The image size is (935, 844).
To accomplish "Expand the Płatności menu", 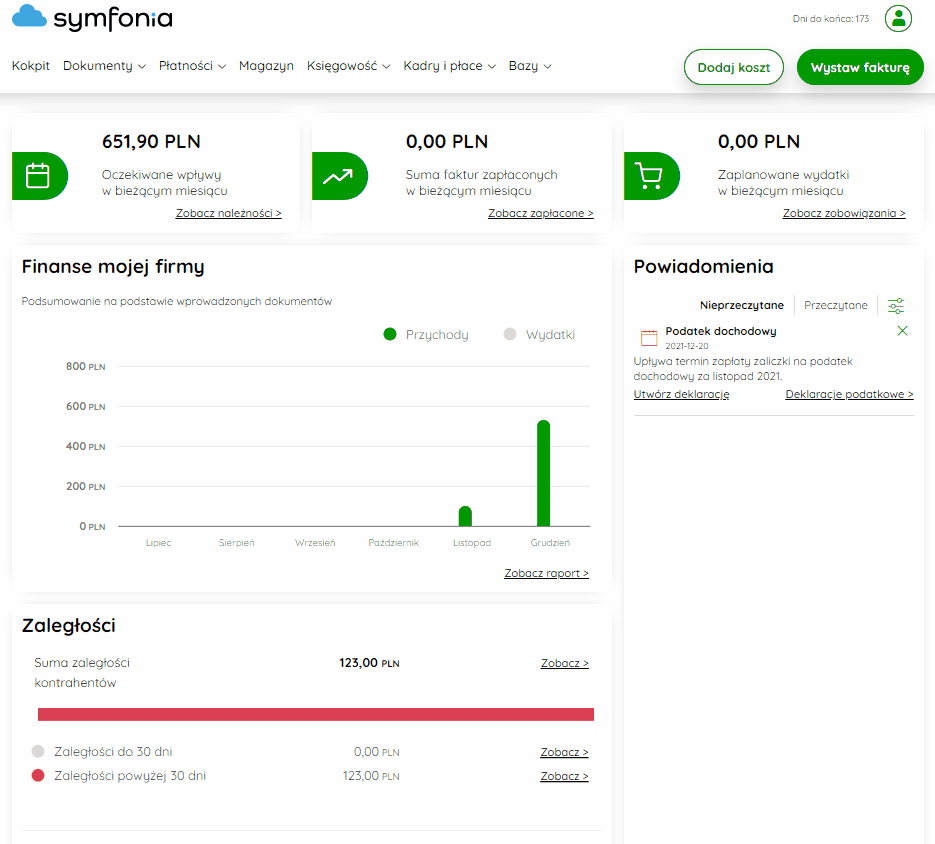I will [192, 66].
